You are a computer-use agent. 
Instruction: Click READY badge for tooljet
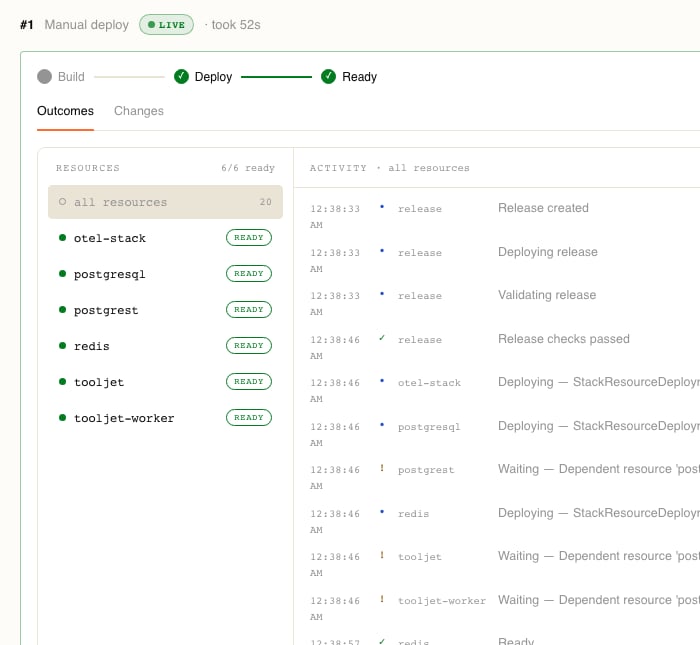[249, 382]
